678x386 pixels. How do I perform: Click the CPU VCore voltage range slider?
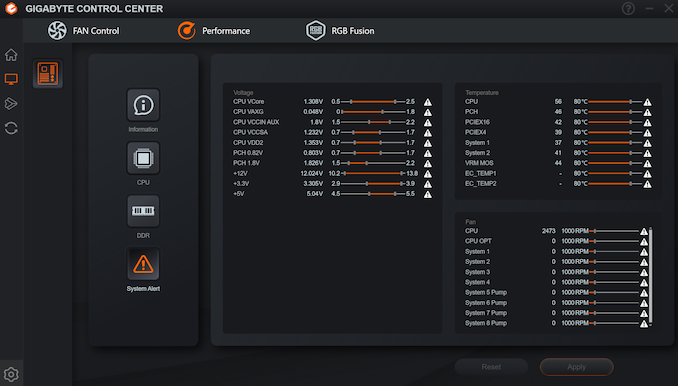(x=373, y=102)
